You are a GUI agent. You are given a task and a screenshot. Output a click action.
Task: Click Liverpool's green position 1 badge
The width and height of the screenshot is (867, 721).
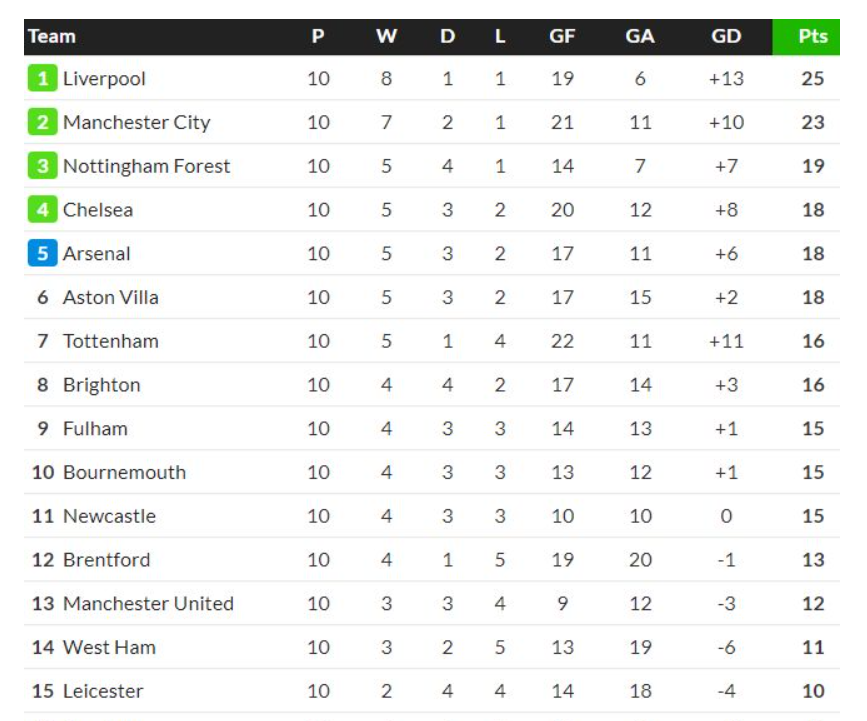coord(43,79)
